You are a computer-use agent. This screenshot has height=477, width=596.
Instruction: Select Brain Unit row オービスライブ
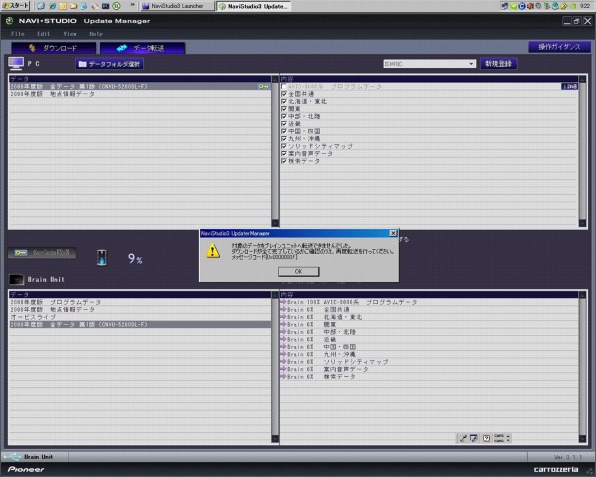(x=140, y=317)
